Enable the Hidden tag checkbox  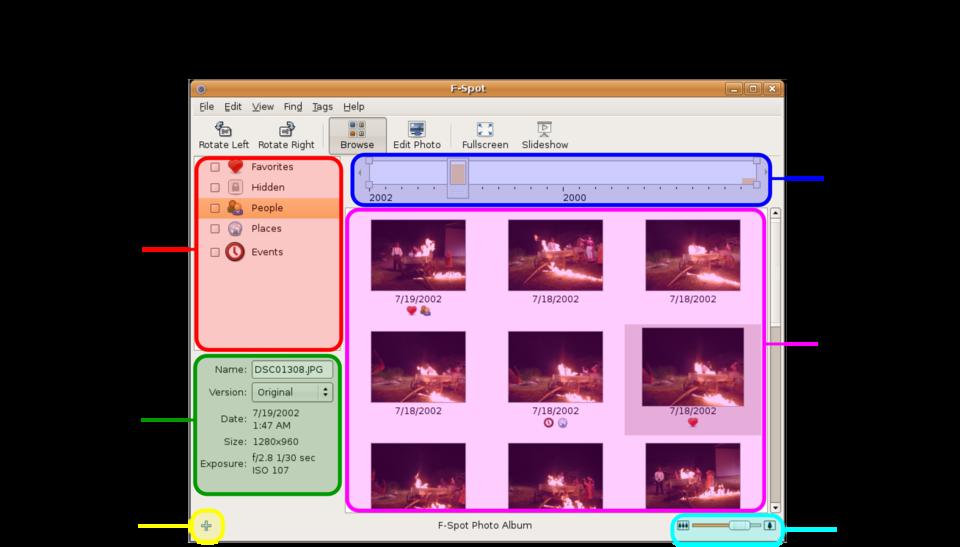(215, 188)
